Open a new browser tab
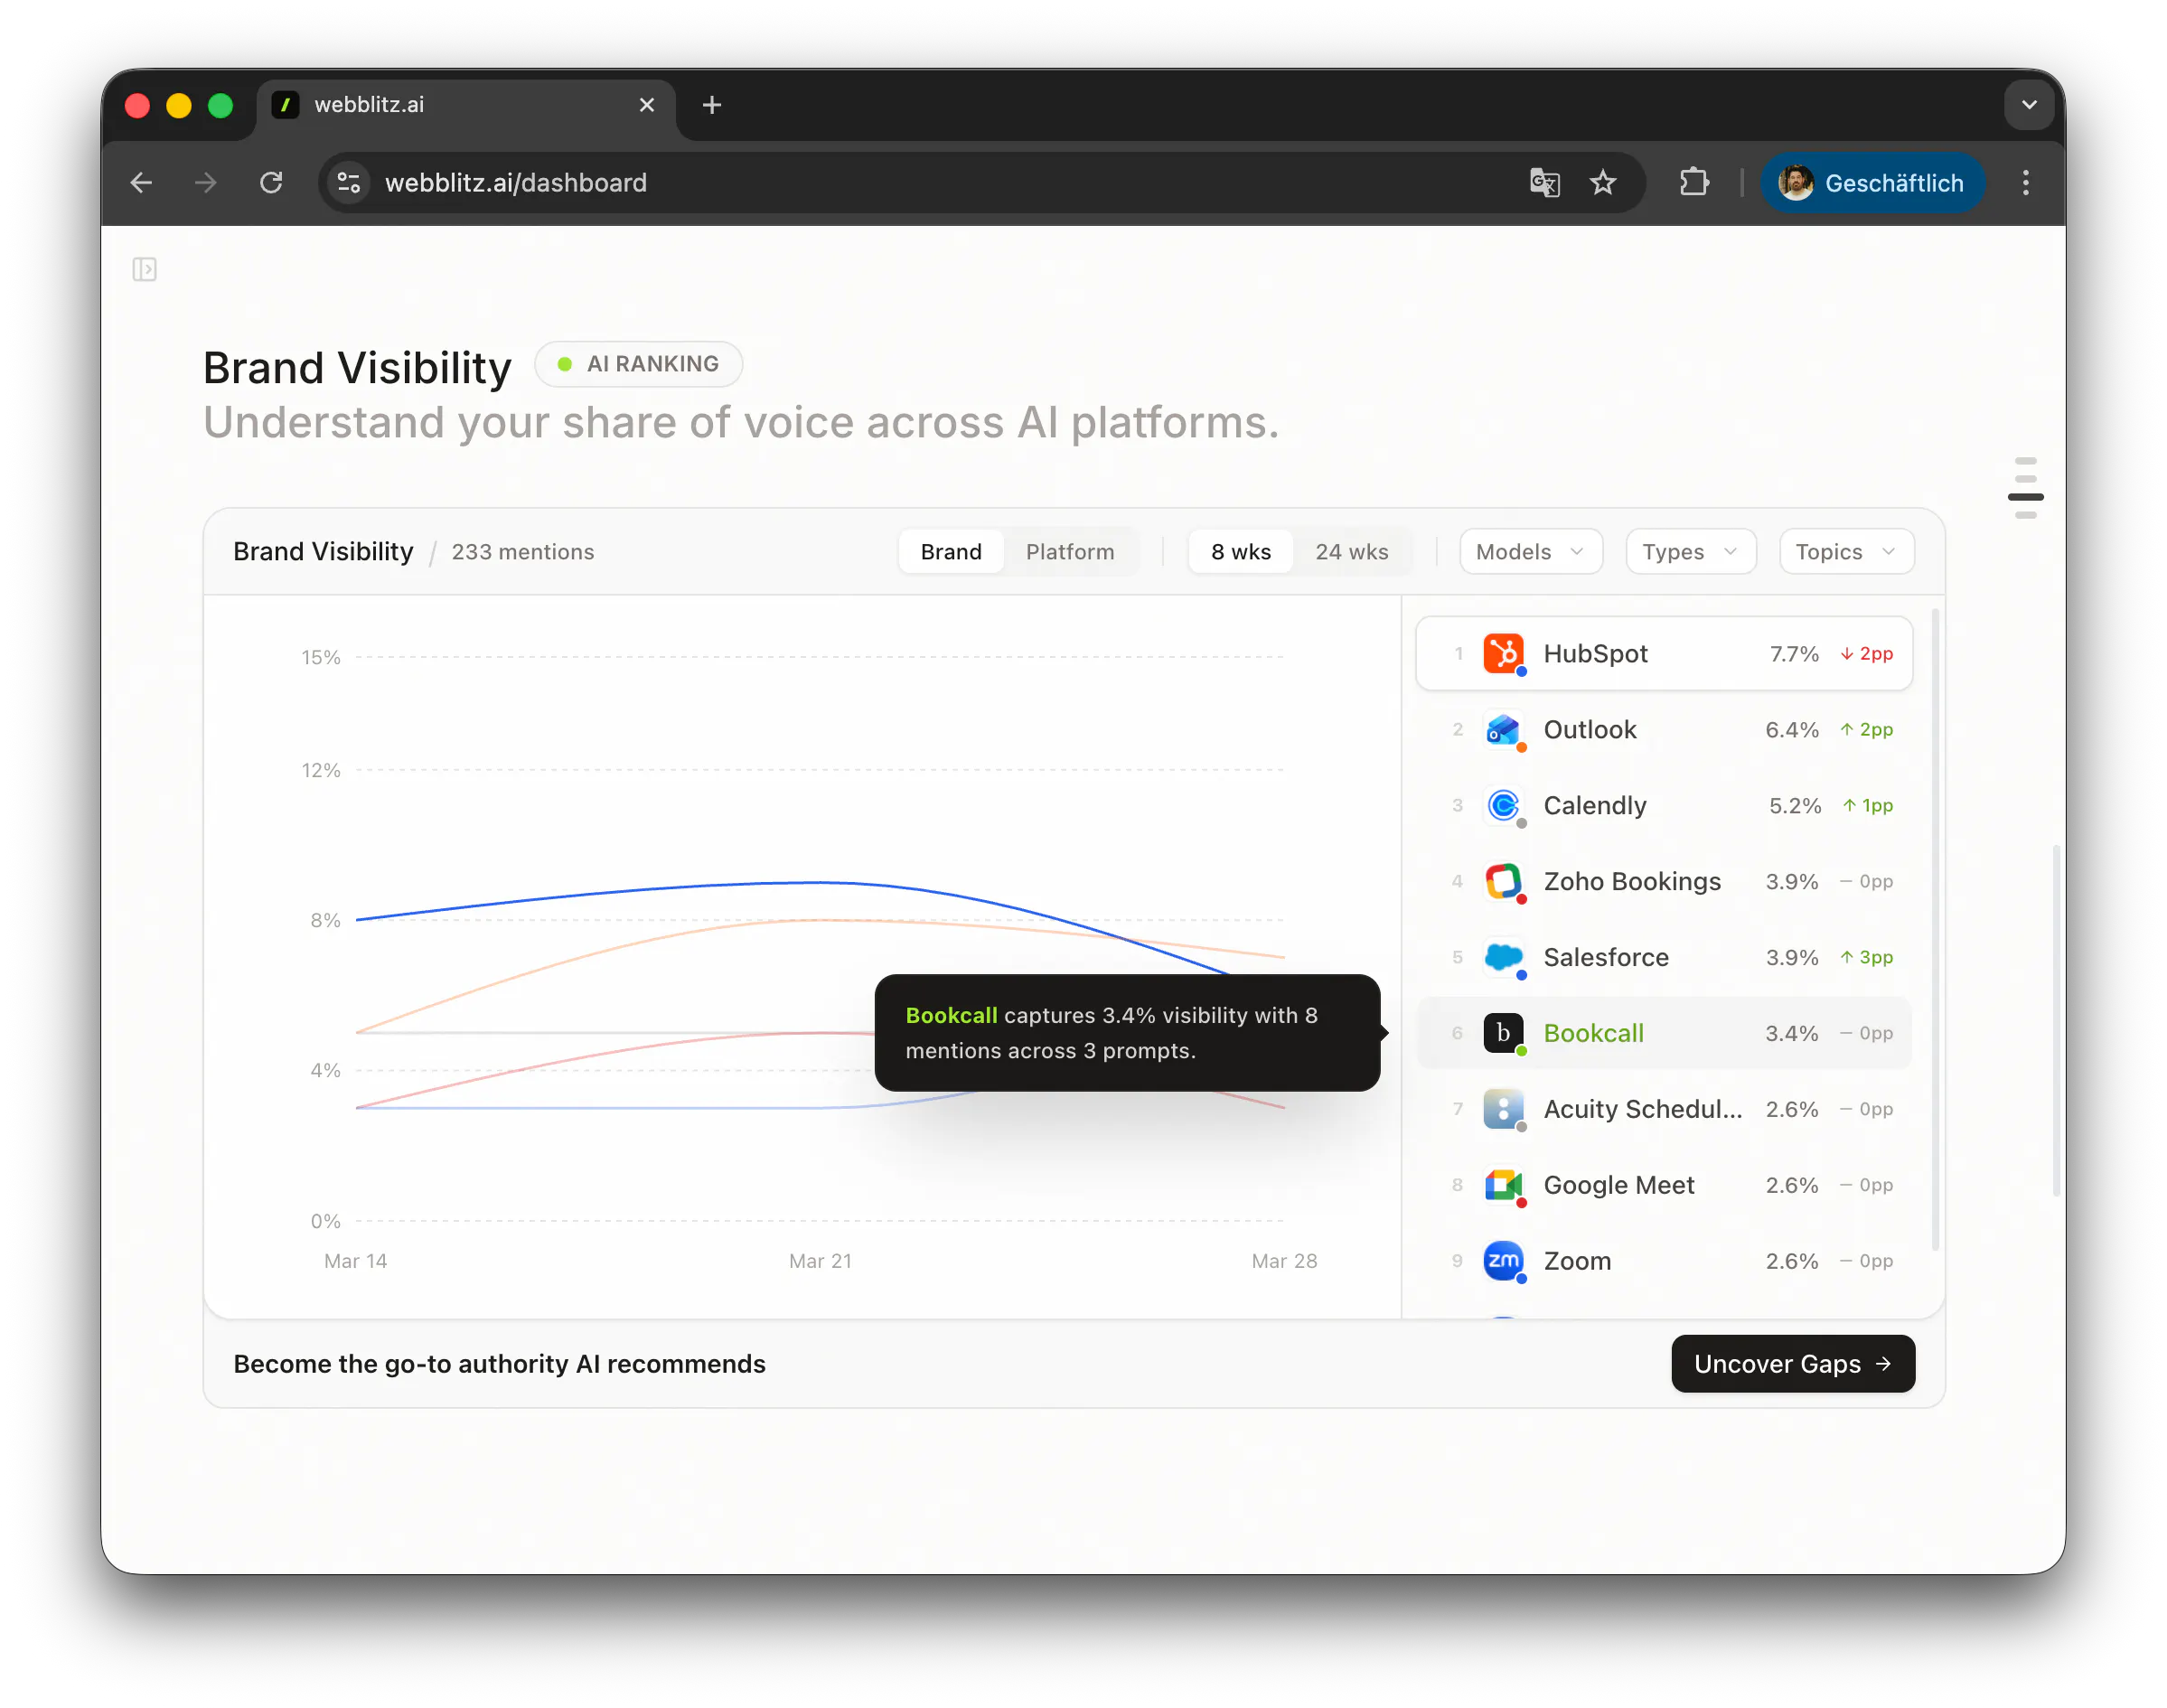 pos(711,105)
